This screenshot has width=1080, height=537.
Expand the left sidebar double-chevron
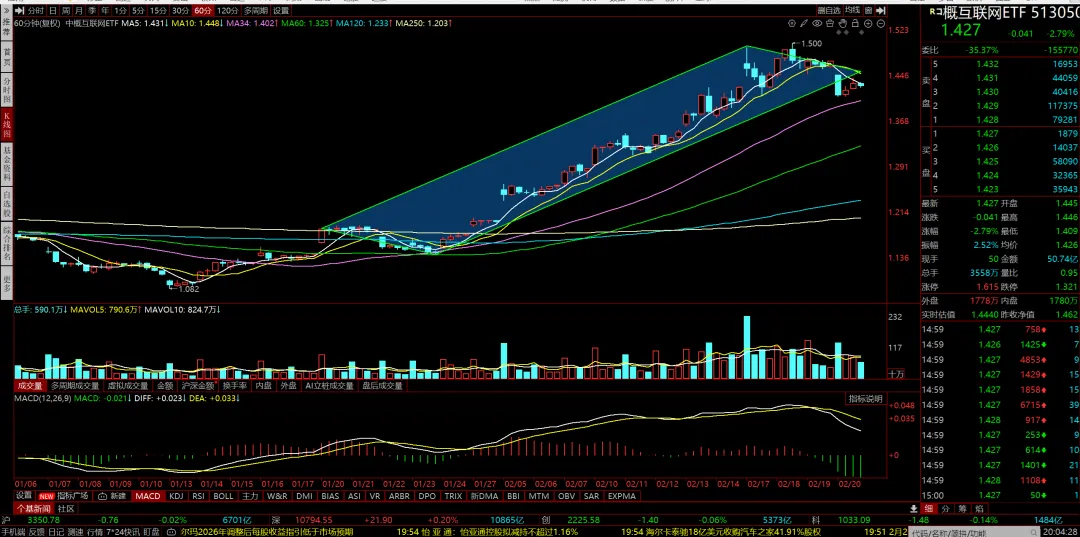tap(6, 10)
